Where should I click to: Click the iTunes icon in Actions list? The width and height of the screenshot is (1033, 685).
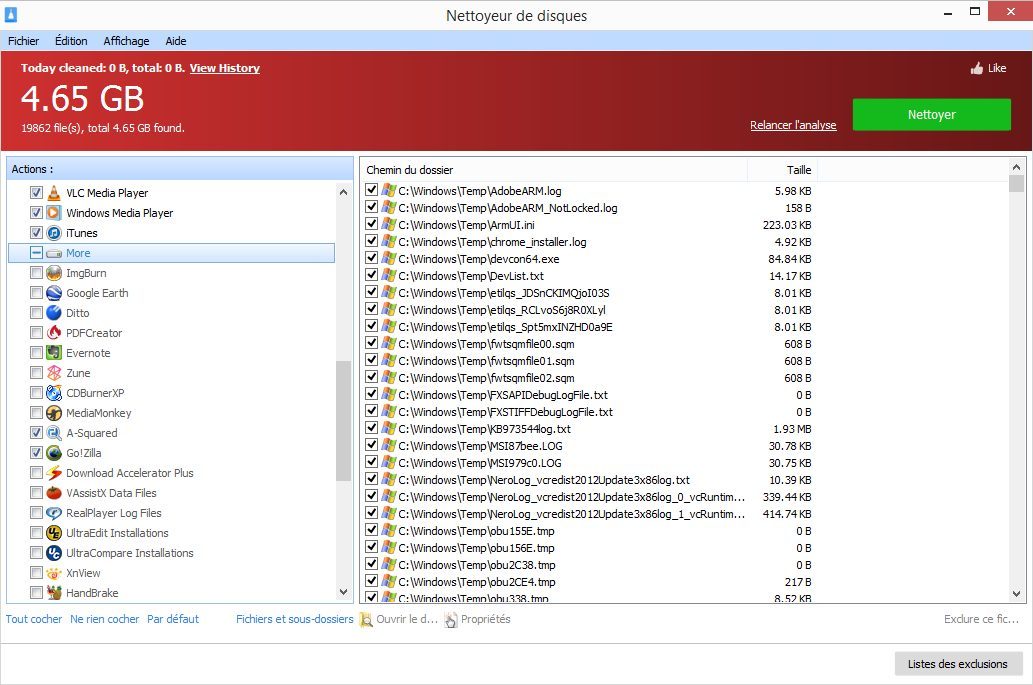[x=54, y=233]
